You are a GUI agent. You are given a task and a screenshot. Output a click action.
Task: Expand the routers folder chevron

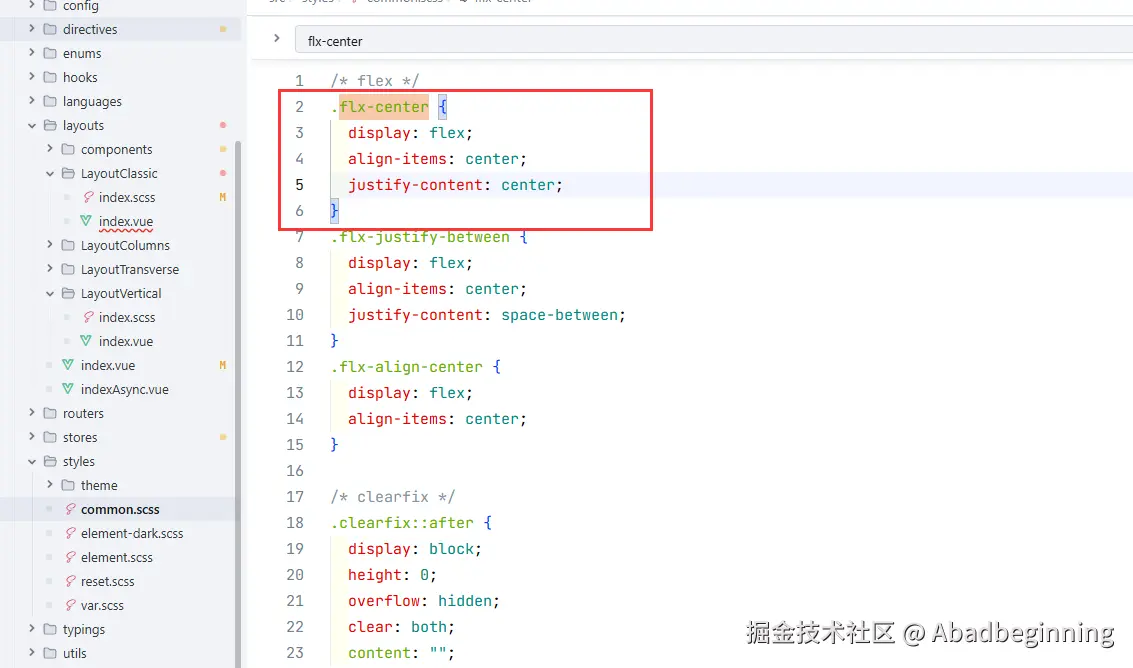point(31,413)
